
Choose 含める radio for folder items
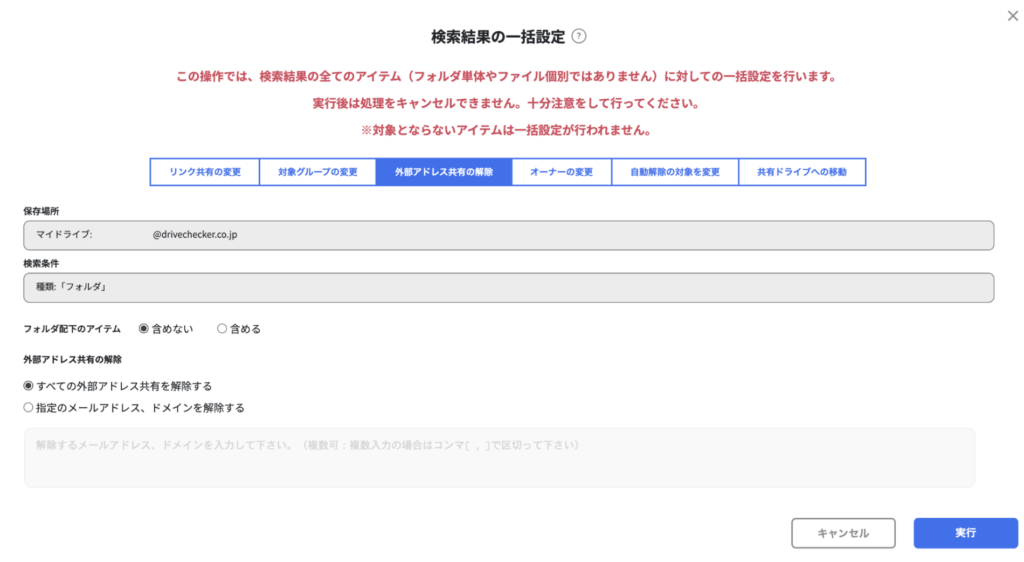tap(222, 329)
